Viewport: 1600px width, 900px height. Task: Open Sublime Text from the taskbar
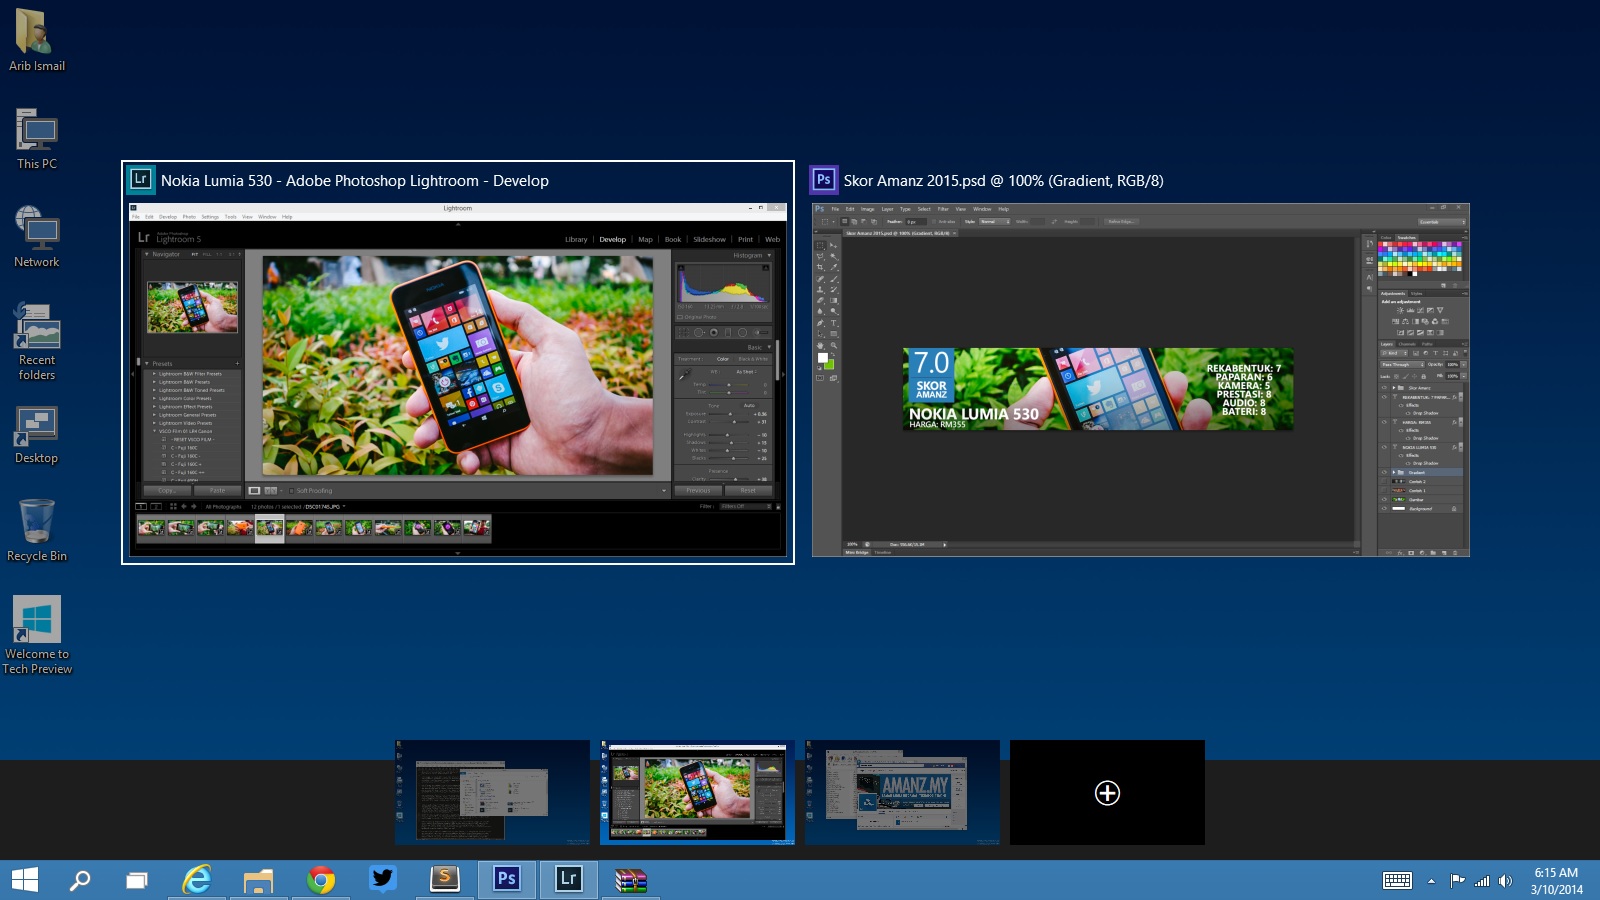click(445, 880)
